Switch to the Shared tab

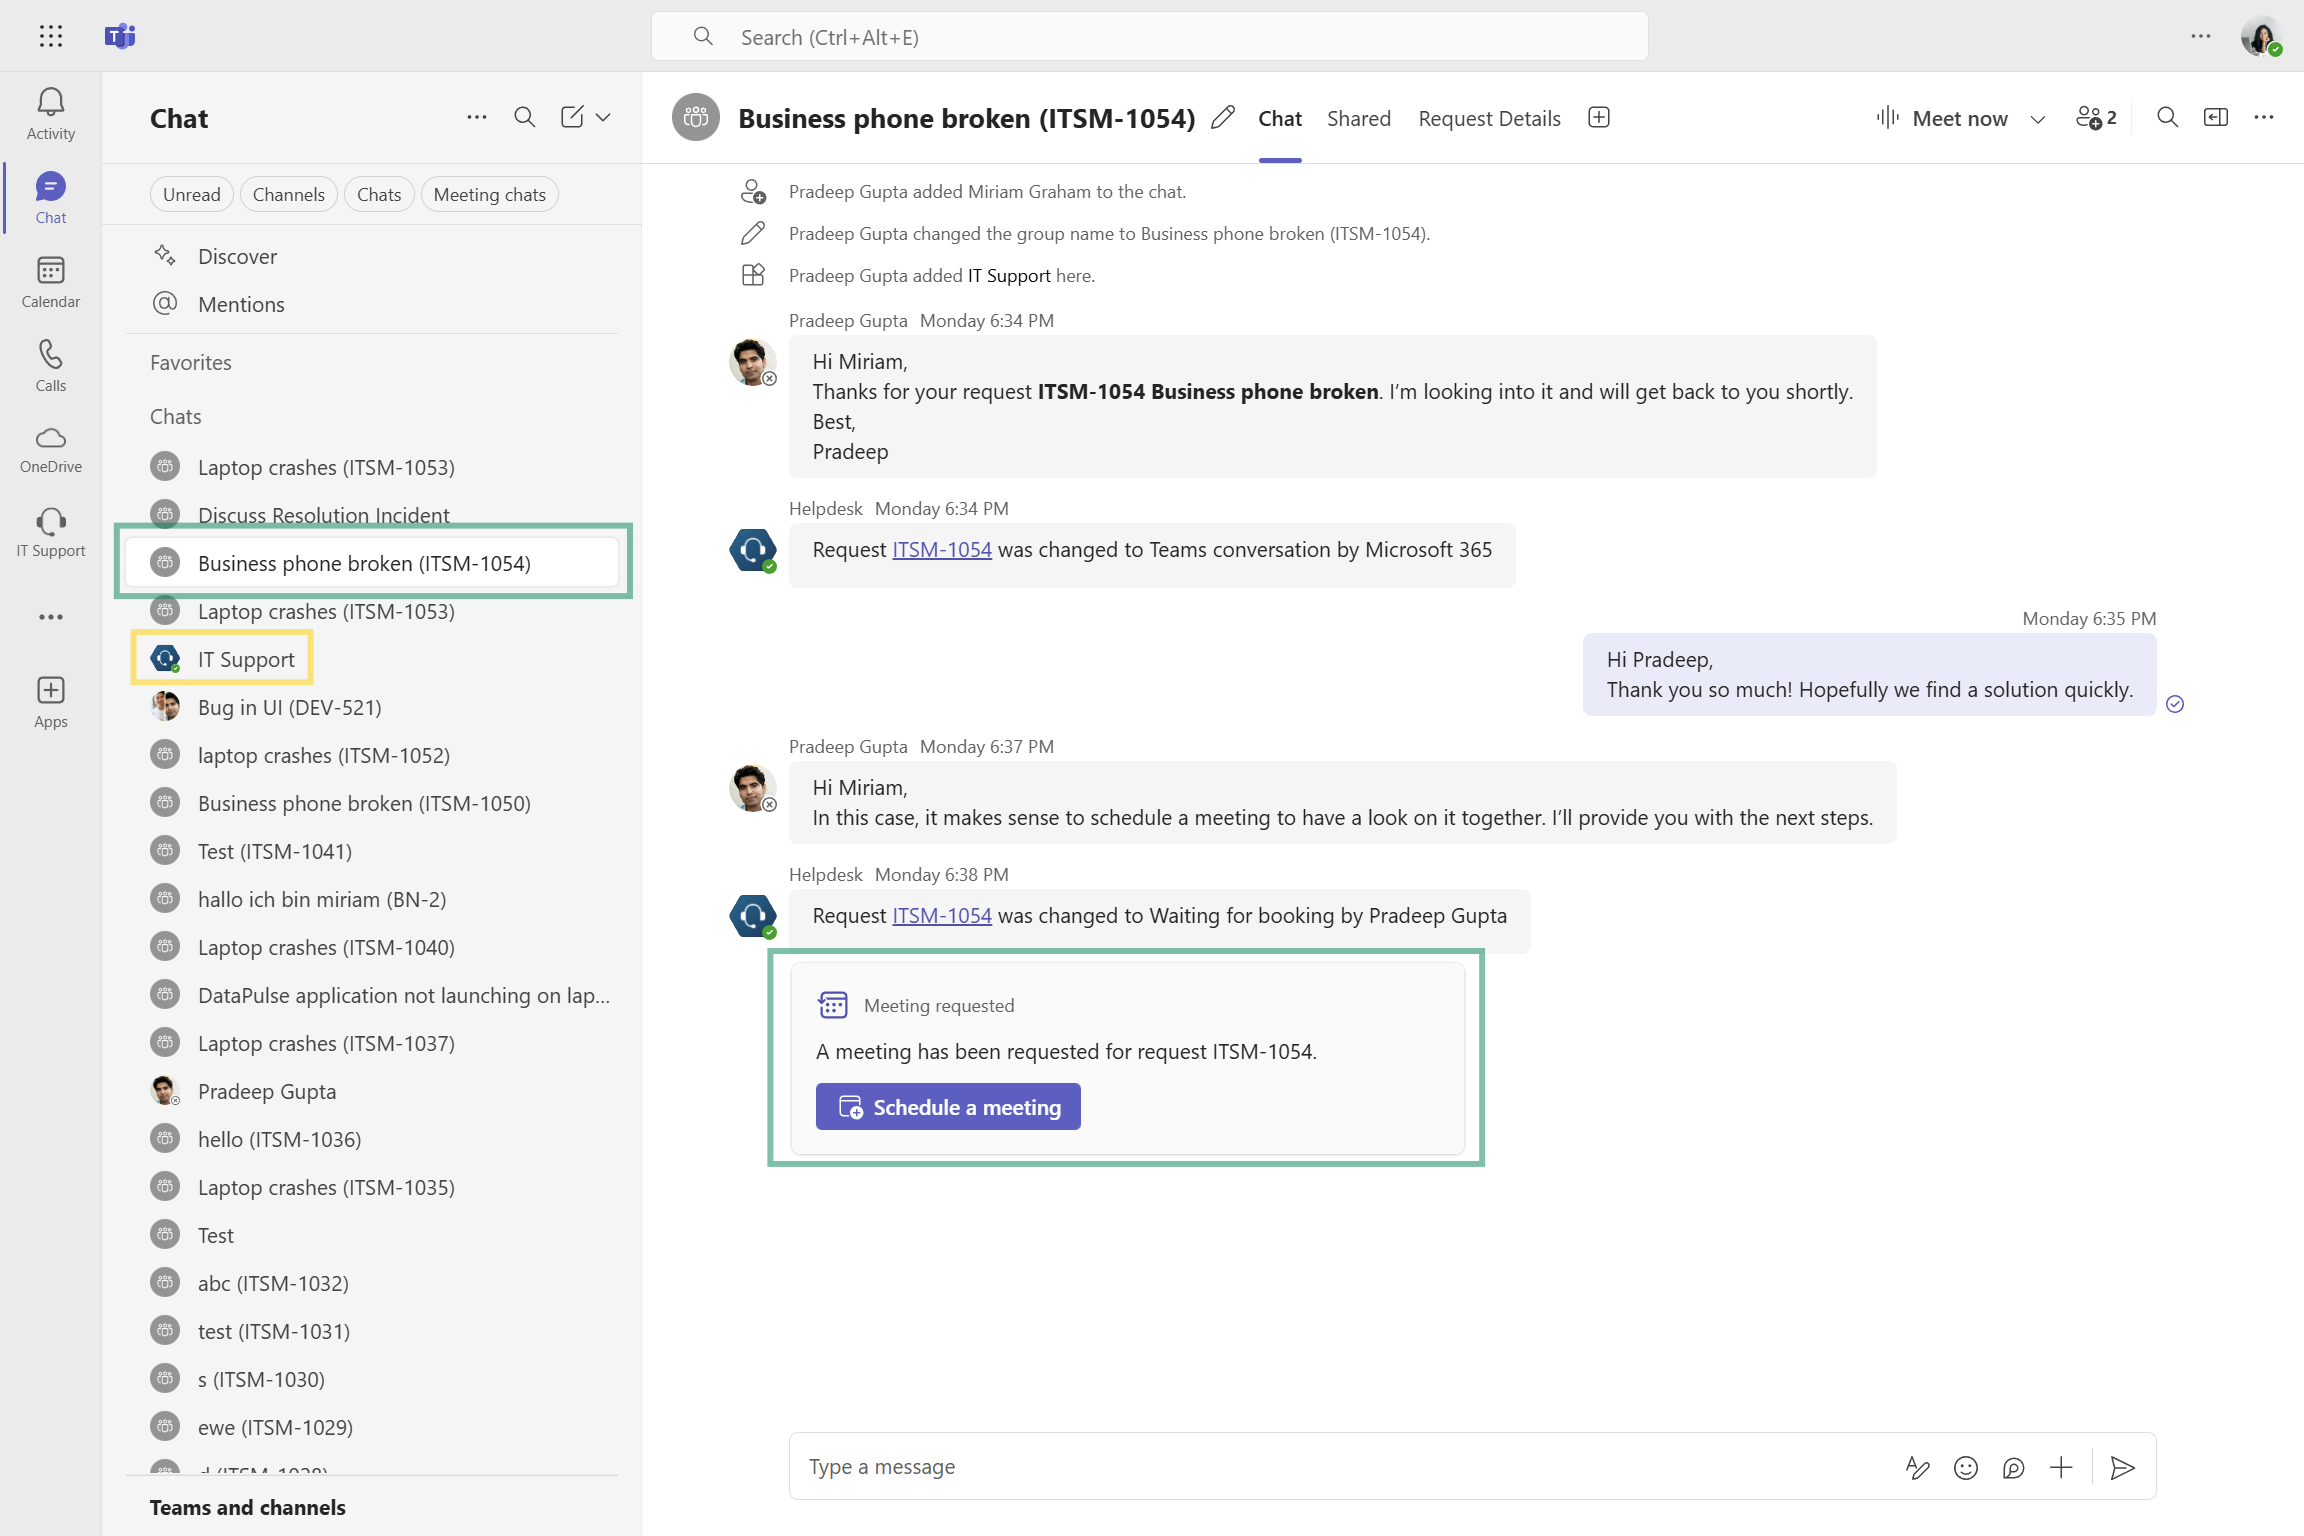pyautogui.click(x=1358, y=119)
